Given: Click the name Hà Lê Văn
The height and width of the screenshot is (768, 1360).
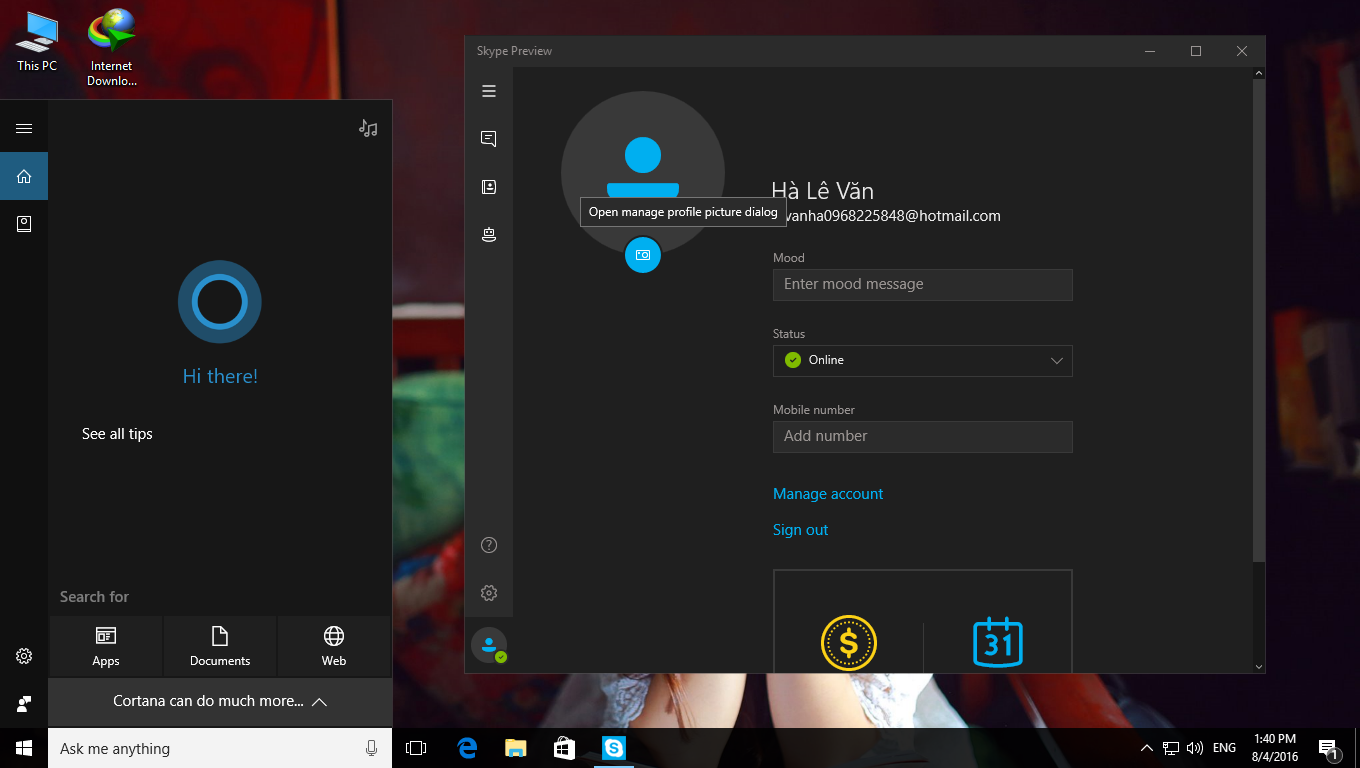Looking at the screenshot, I should coord(823,191).
